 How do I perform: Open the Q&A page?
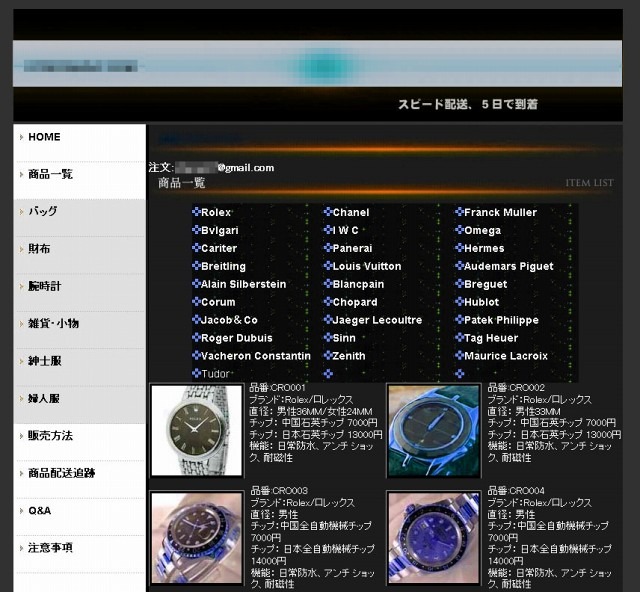pyautogui.click(x=40, y=511)
